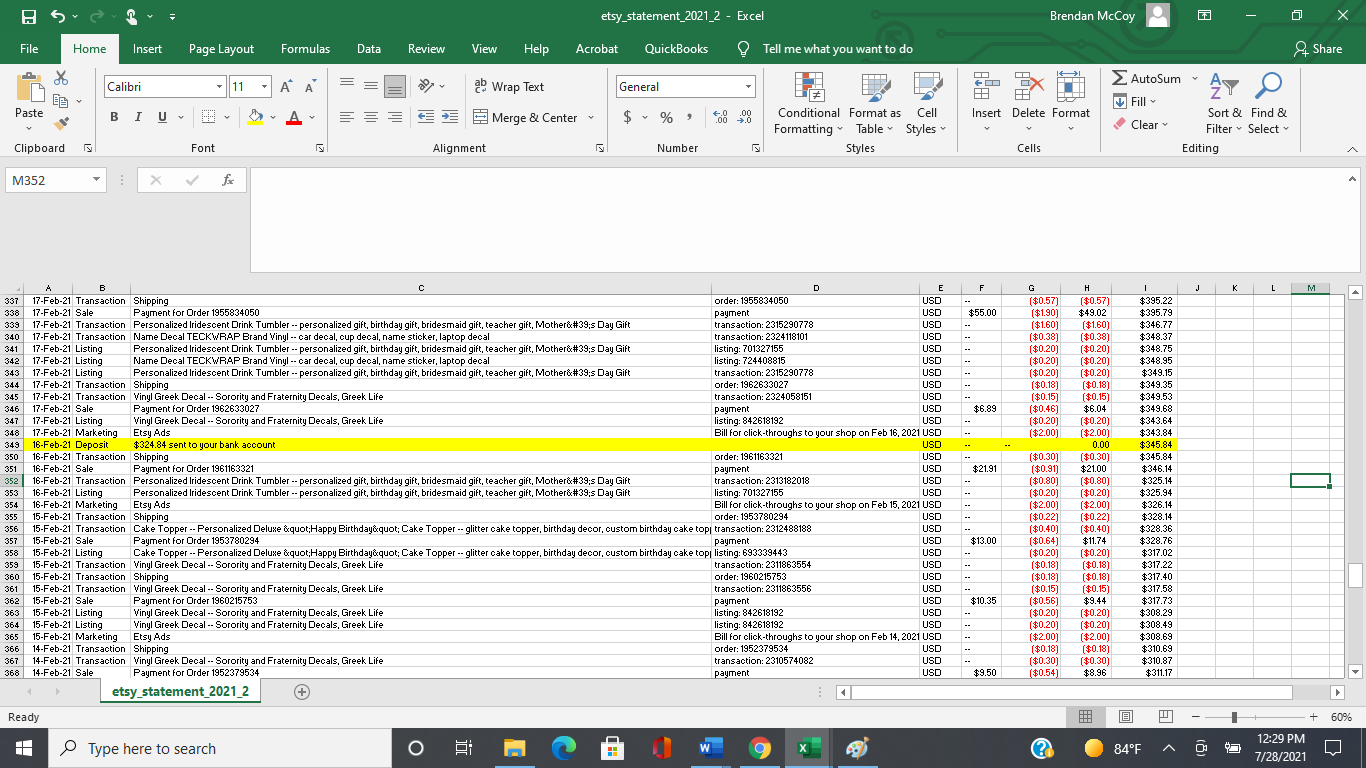The width and height of the screenshot is (1366, 768).
Task: Open the Find & Select magnifier
Action: click(x=1269, y=88)
